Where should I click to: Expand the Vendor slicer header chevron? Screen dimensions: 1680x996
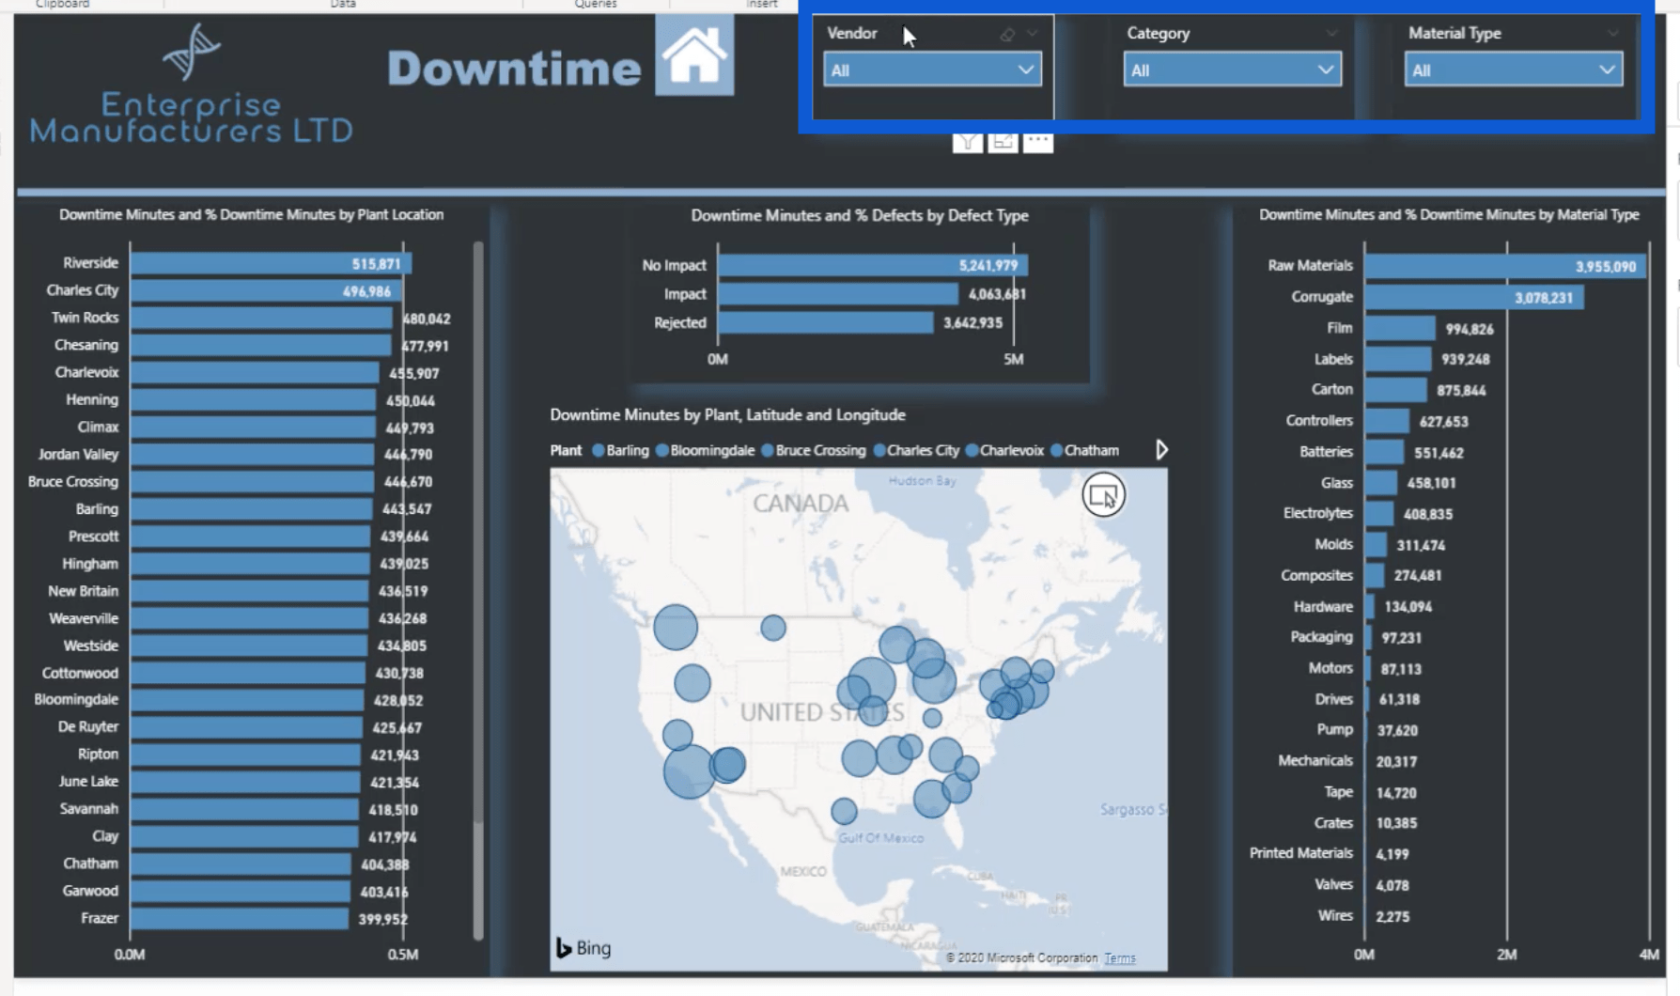point(1032,34)
